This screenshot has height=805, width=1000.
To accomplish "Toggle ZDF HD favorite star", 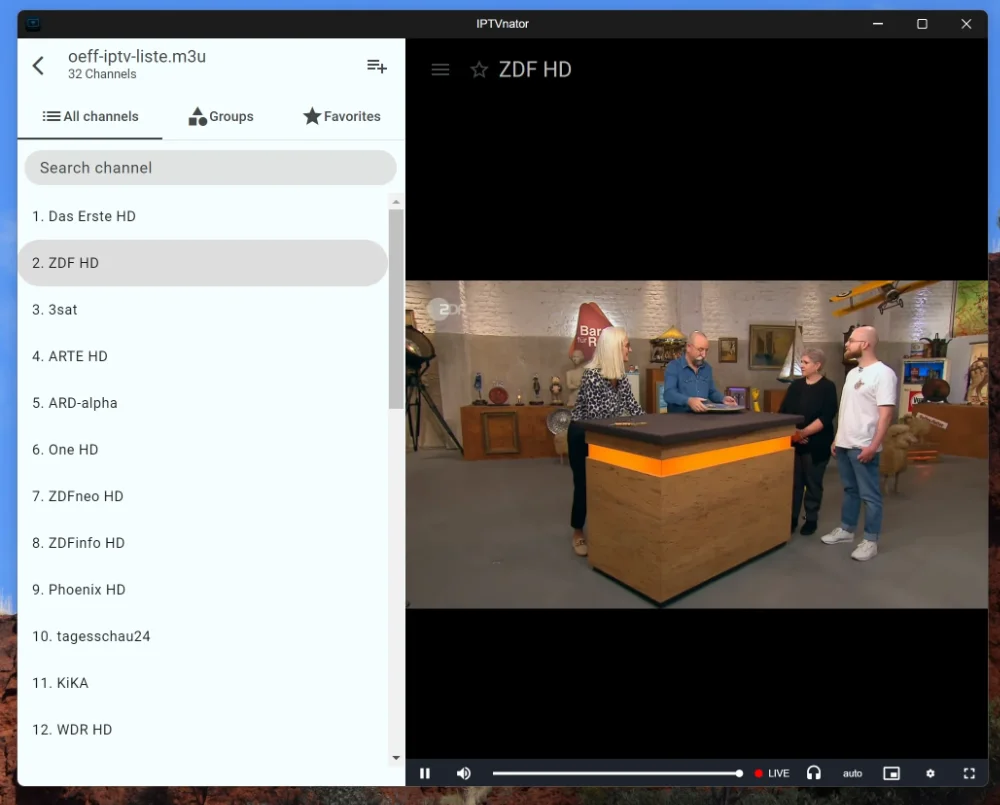I will point(480,70).
